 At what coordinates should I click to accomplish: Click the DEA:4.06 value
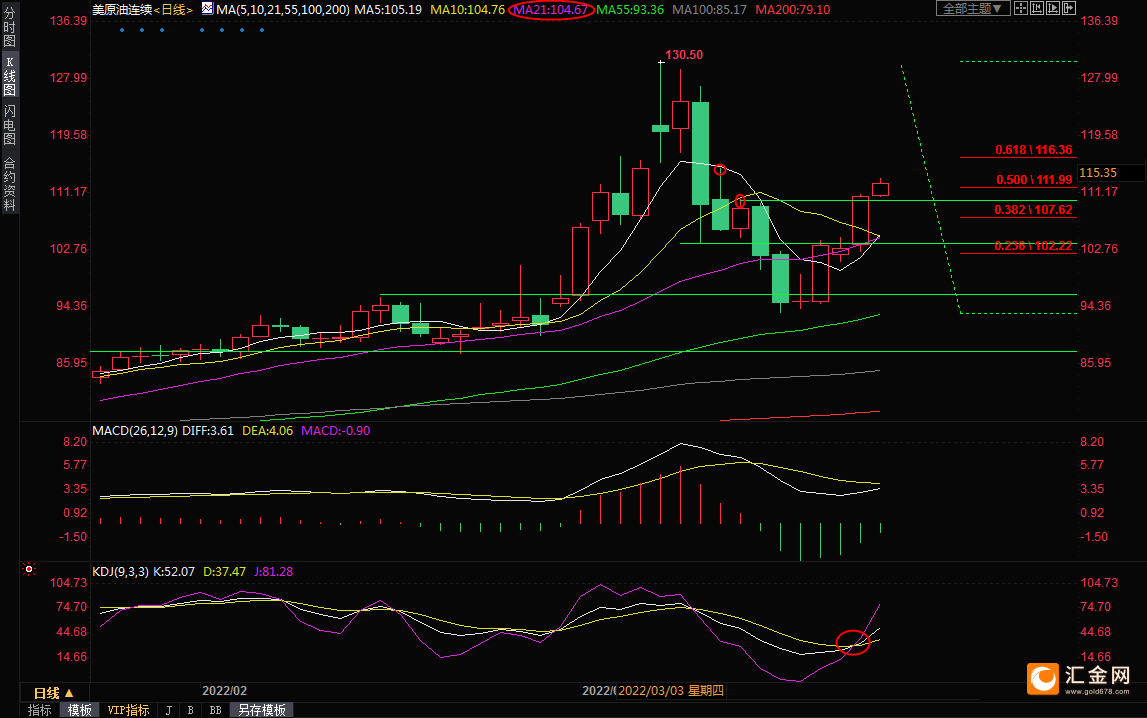click(x=268, y=431)
